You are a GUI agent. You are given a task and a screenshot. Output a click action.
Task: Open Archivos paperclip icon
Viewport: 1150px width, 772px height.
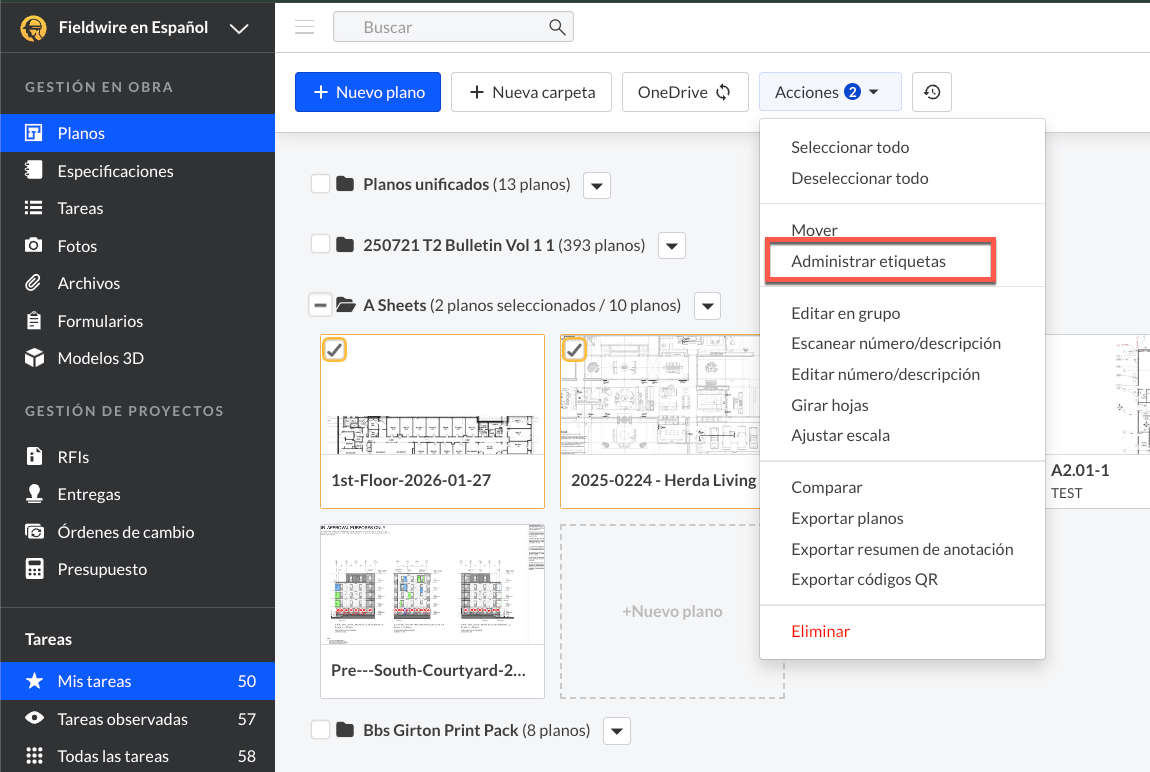tap(34, 283)
